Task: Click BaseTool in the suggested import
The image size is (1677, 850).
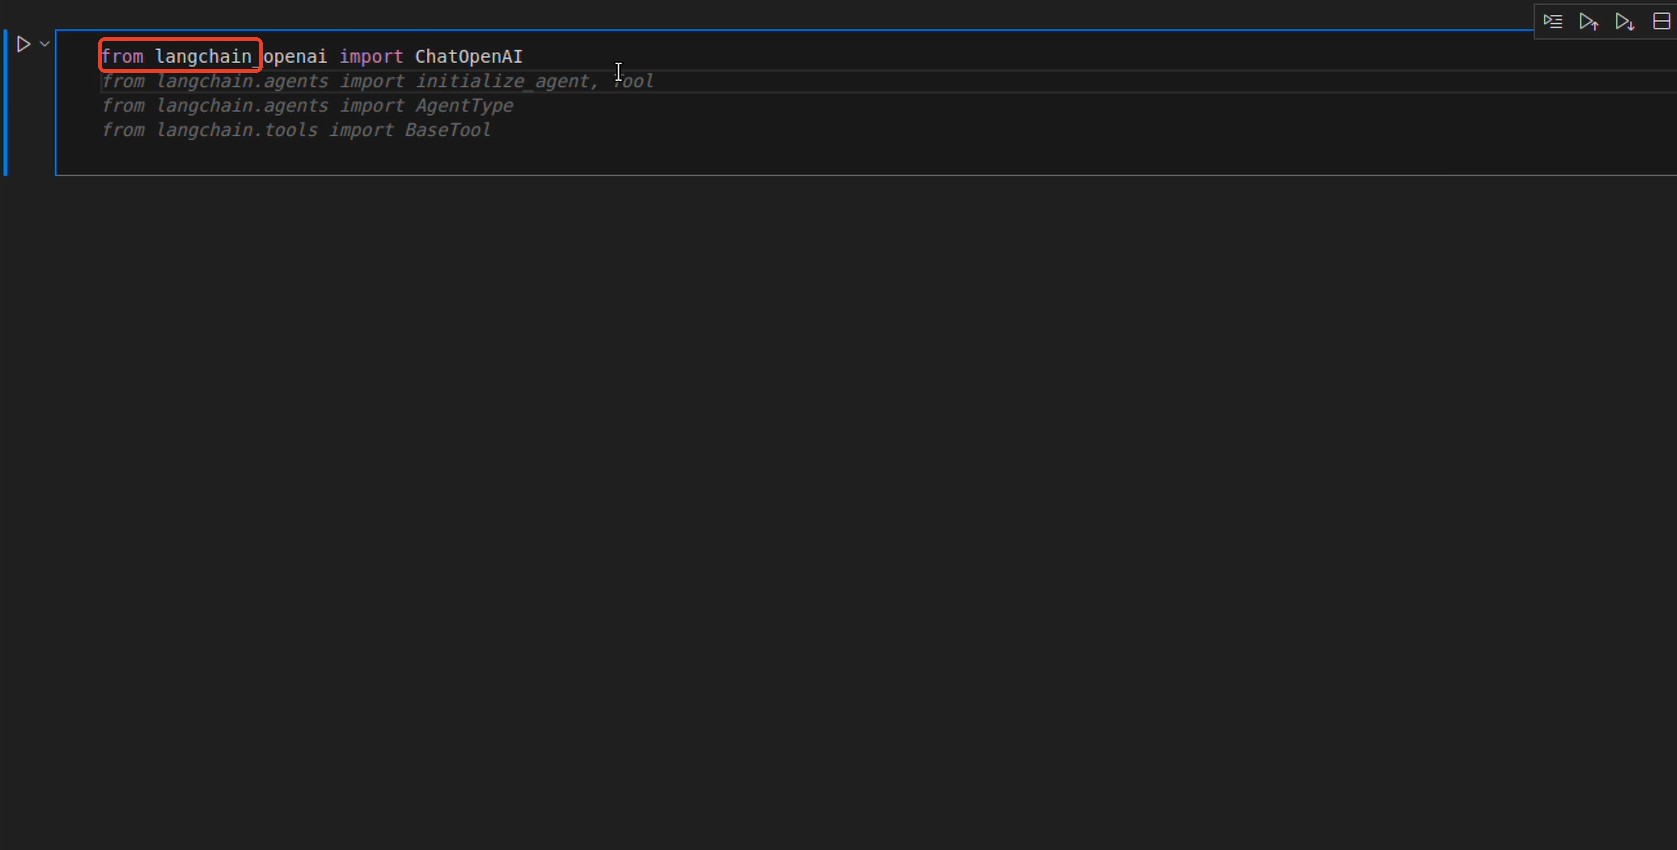Action: point(447,130)
